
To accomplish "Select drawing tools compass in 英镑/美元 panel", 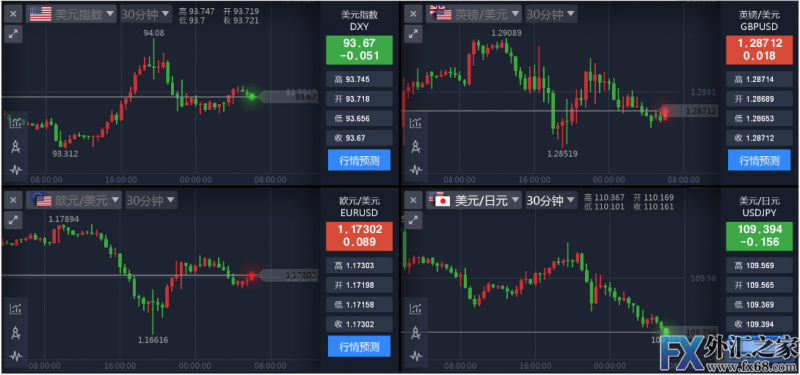I will pyautogui.click(x=416, y=147).
